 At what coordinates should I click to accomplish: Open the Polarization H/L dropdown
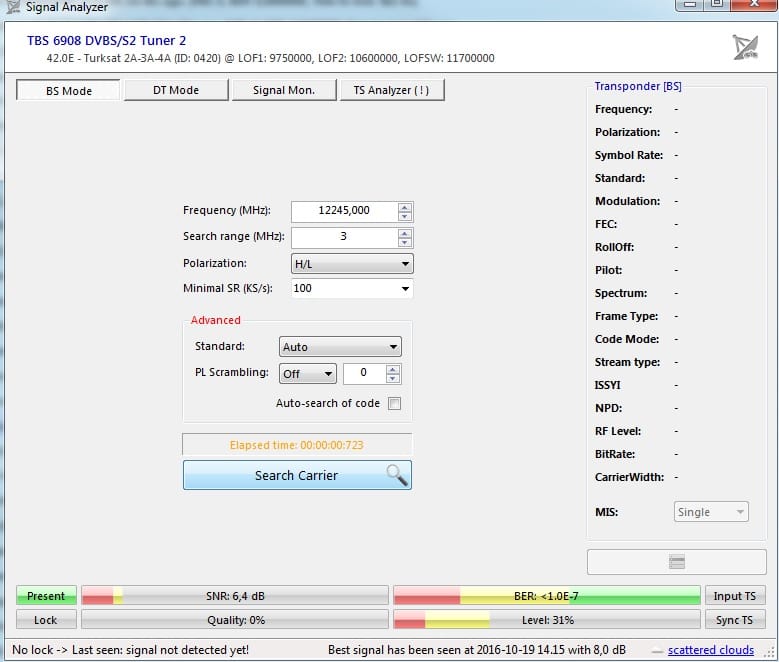(x=352, y=264)
